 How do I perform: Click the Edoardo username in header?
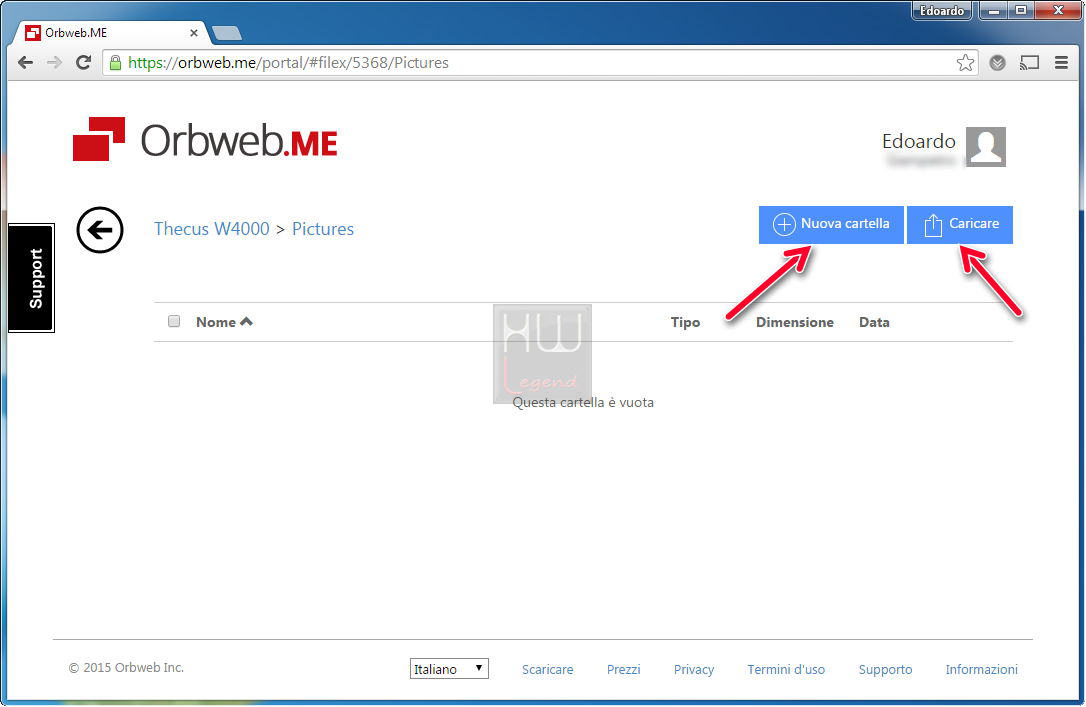(918, 141)
